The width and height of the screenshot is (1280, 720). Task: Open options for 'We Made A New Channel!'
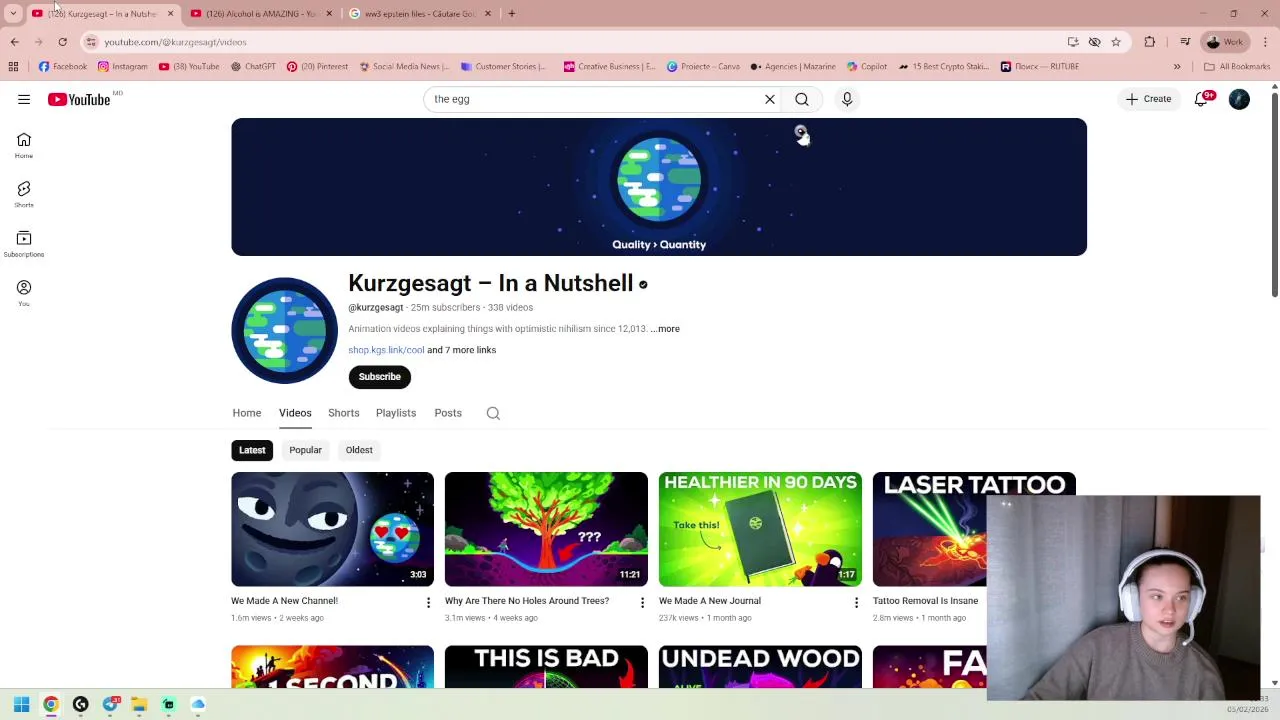click(x=428, y=602)
